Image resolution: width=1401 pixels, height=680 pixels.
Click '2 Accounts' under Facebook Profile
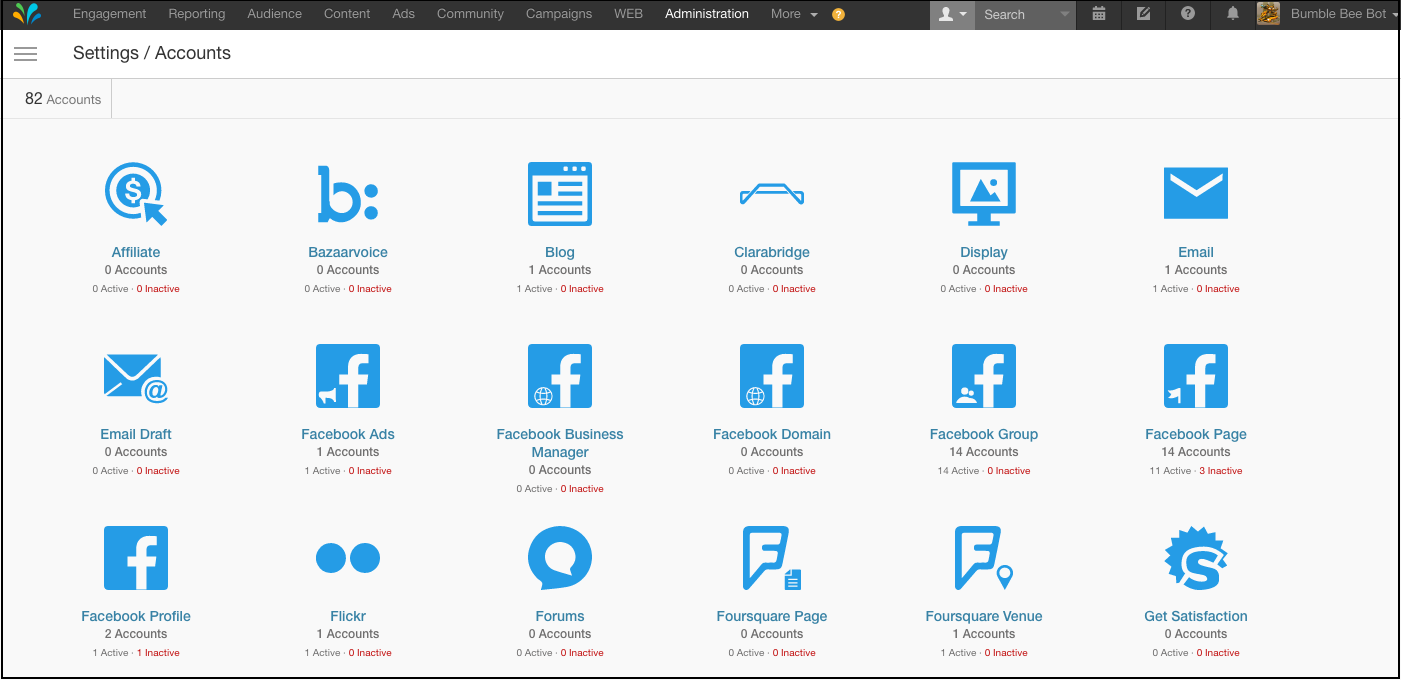tap(136, 634)
